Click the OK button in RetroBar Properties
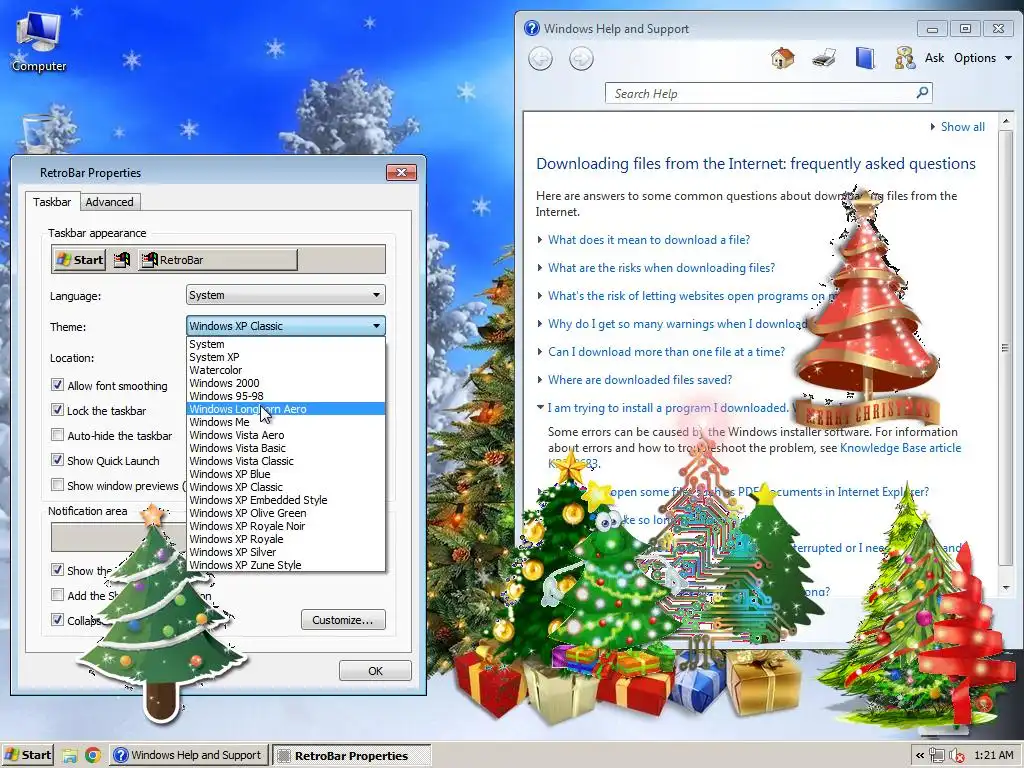 [375, 671]
